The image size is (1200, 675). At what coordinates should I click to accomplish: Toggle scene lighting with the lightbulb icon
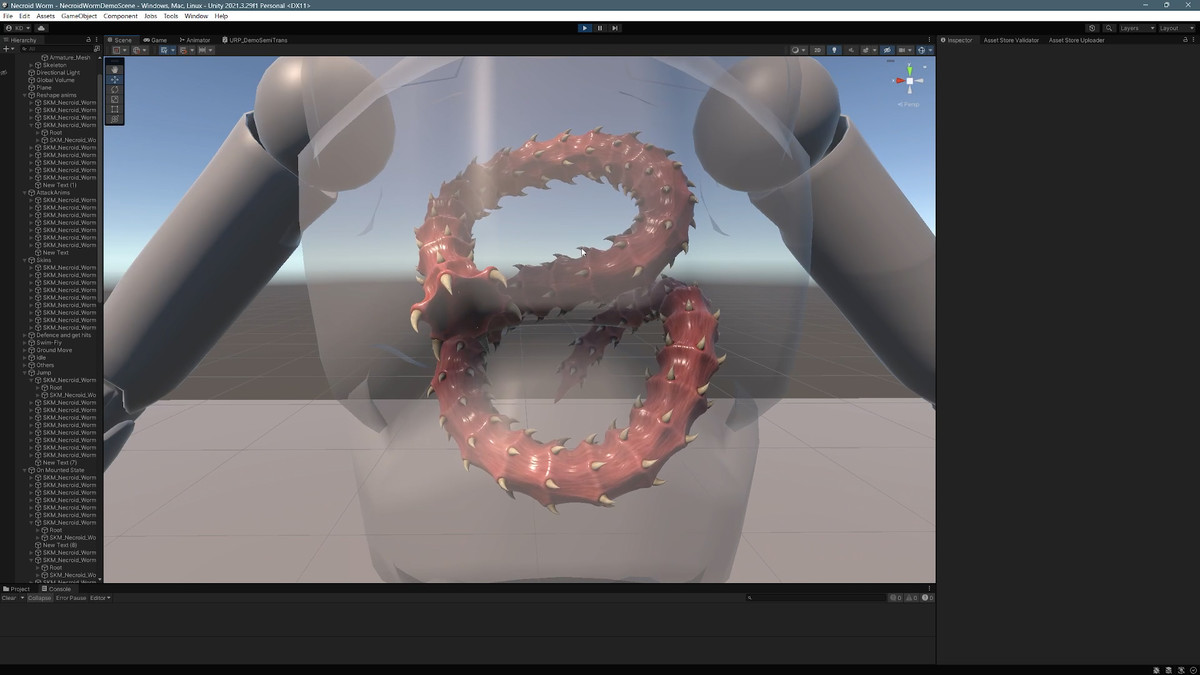pos(834,50)
